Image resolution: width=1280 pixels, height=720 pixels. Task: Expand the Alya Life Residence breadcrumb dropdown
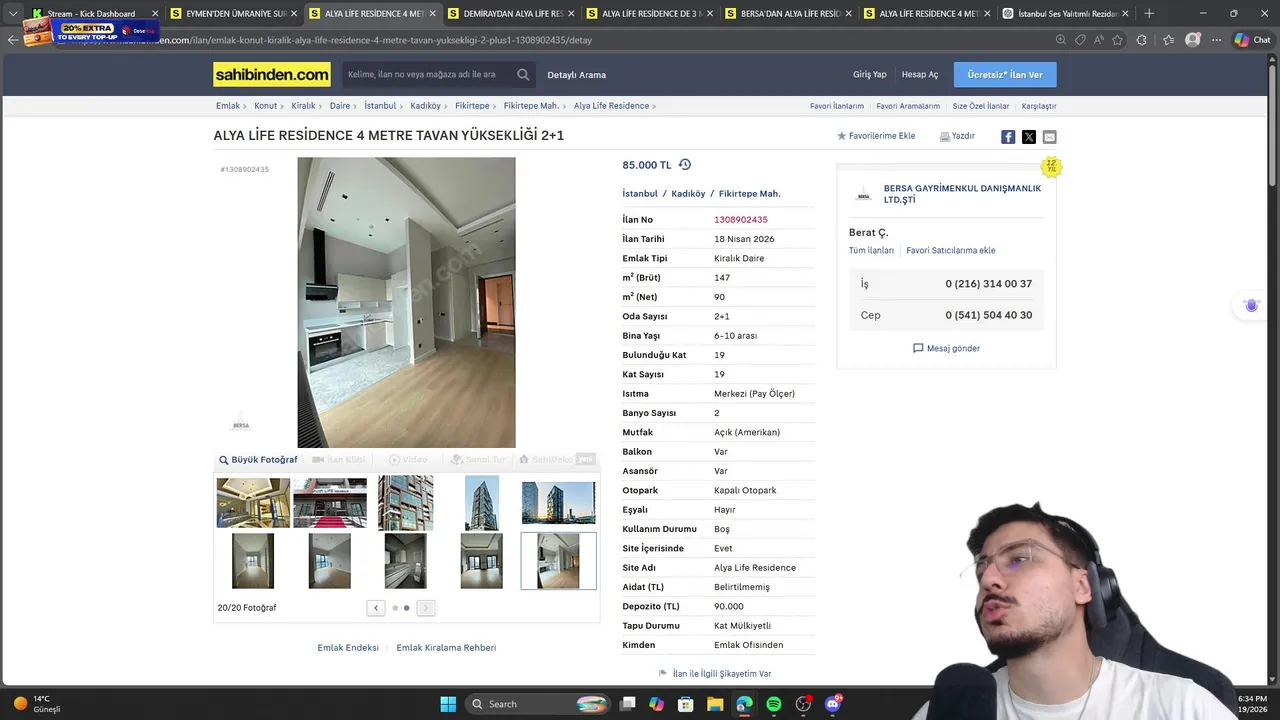click(x=654, y=106)
